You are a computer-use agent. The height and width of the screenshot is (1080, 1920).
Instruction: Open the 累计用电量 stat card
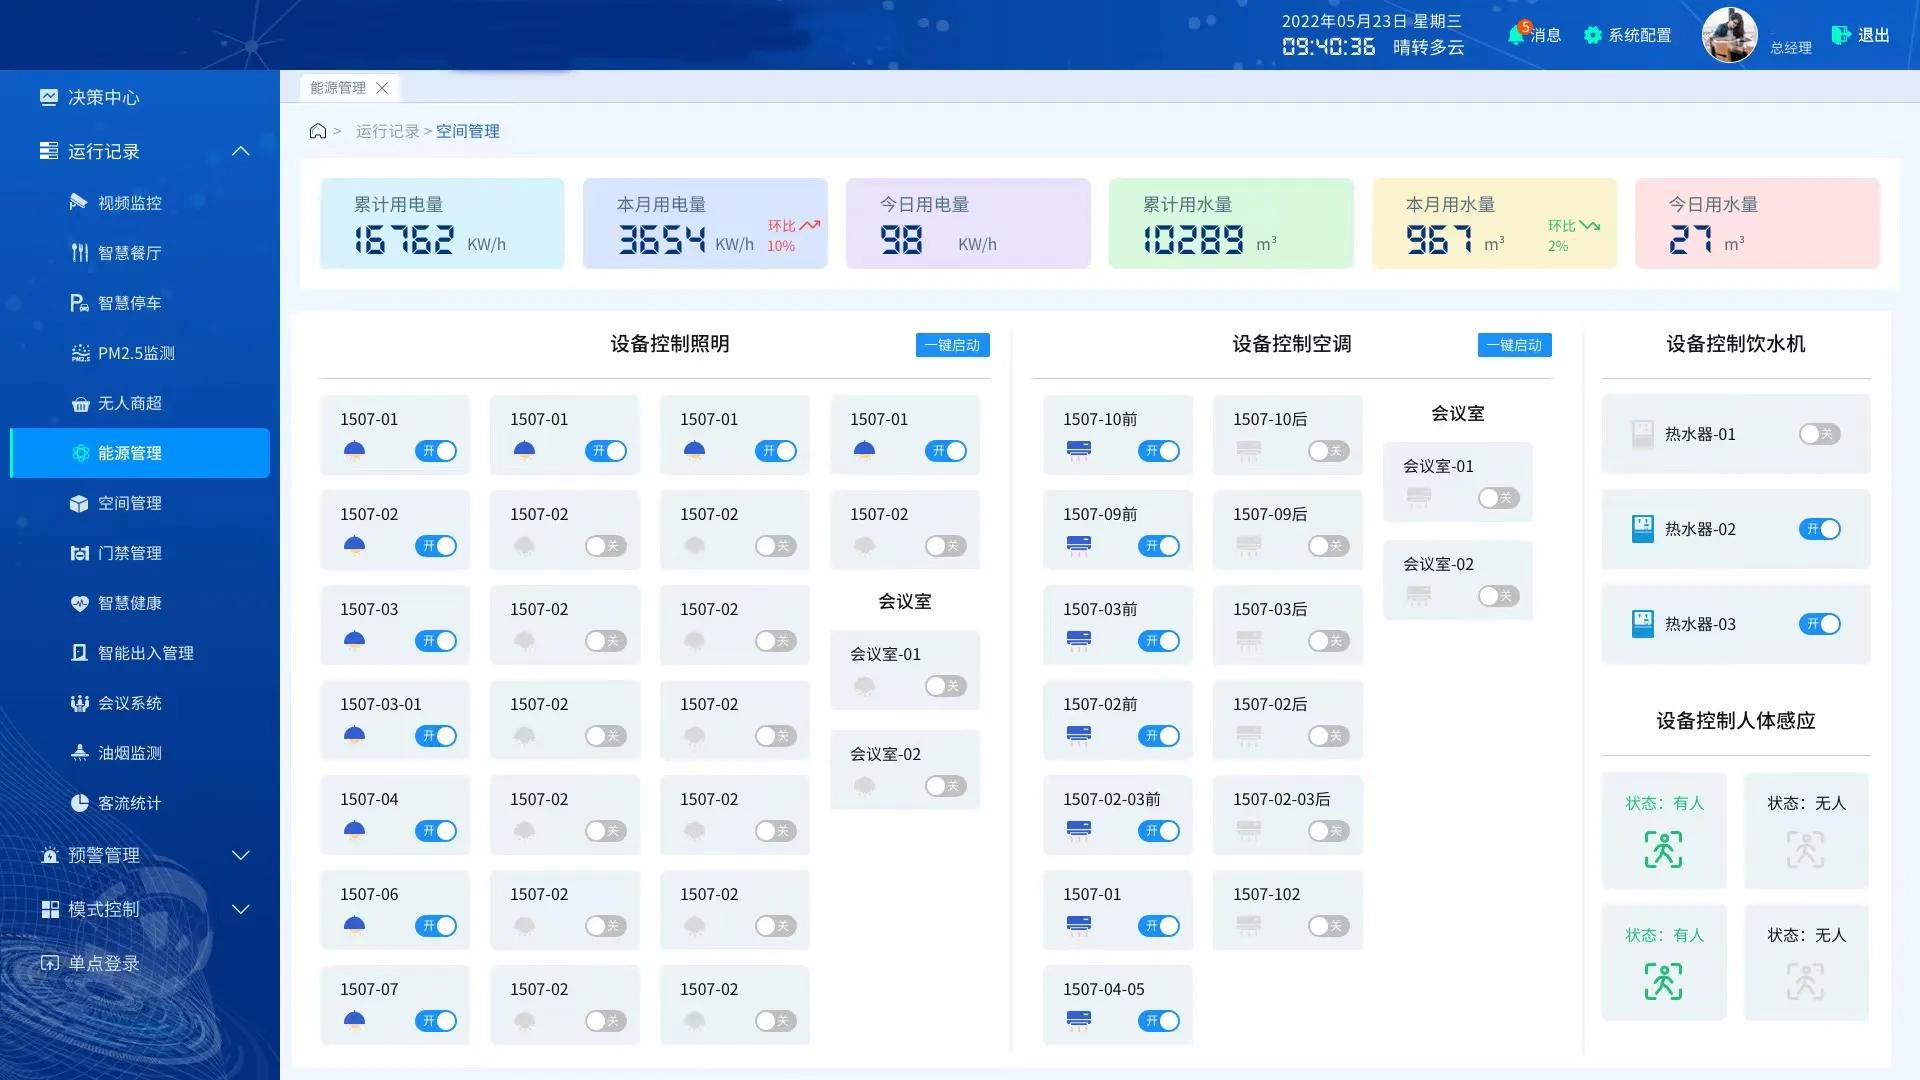pos(442,223)
